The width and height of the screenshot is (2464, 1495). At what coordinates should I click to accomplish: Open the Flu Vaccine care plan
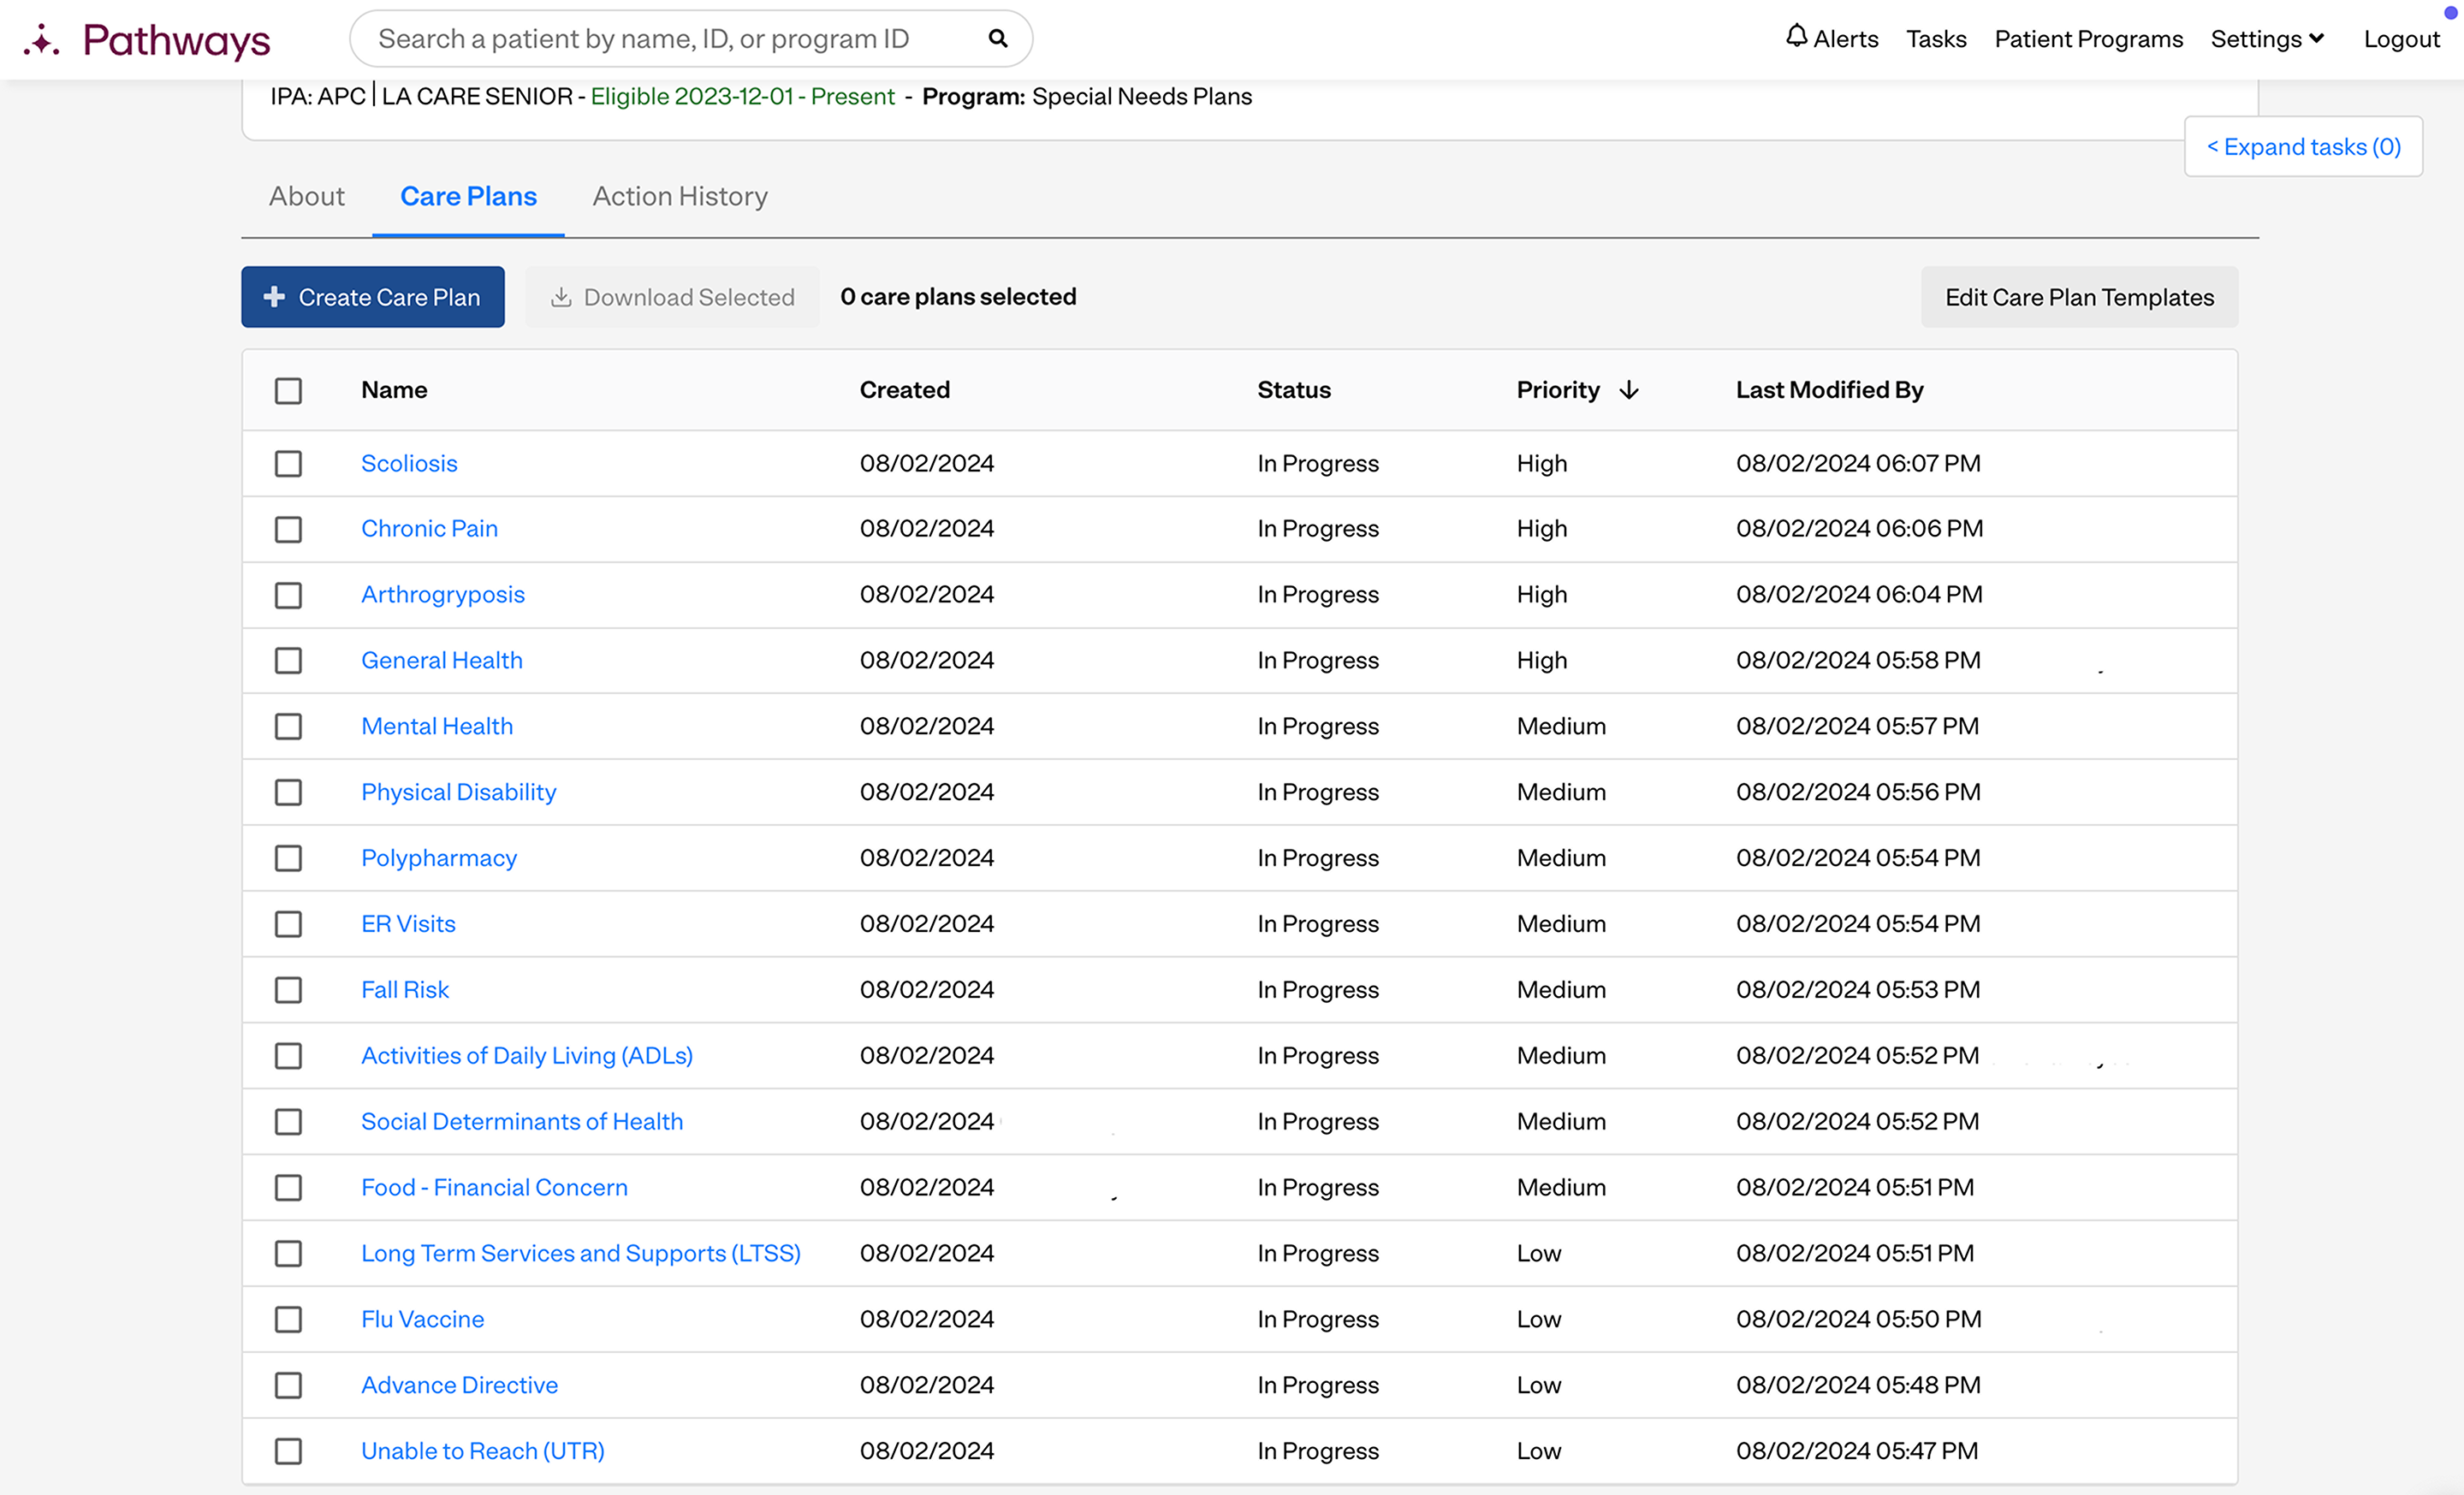tap(422, 1319)
